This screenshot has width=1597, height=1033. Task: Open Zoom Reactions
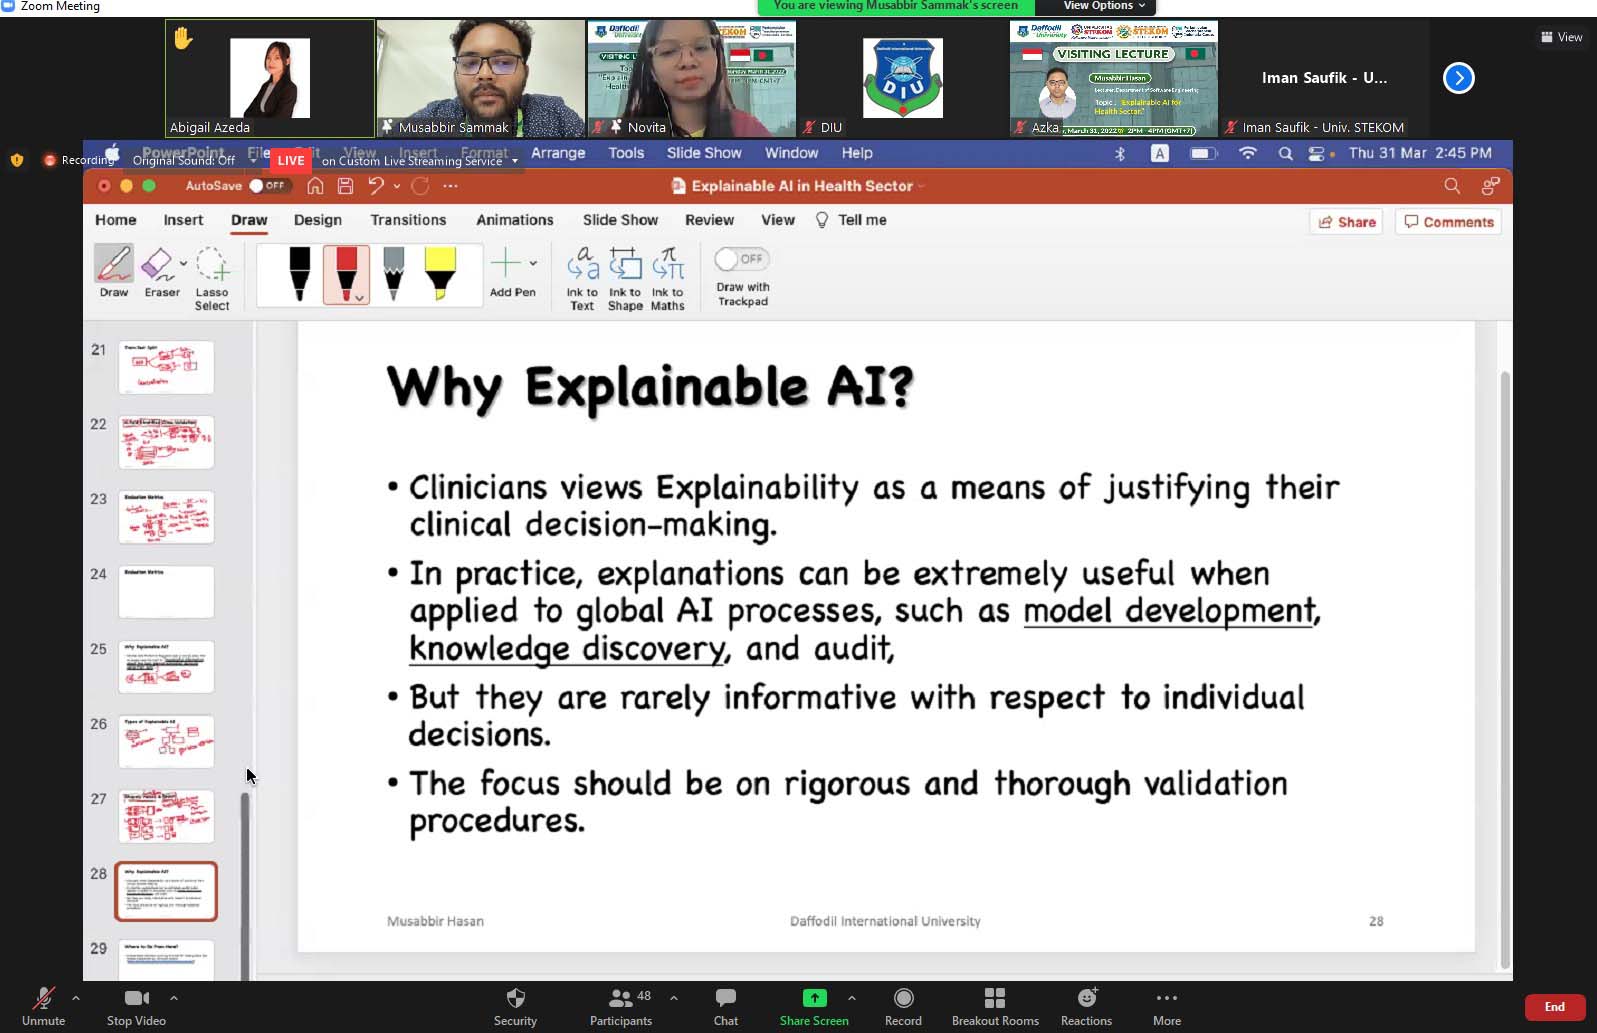click(x=1086, y=1007)
